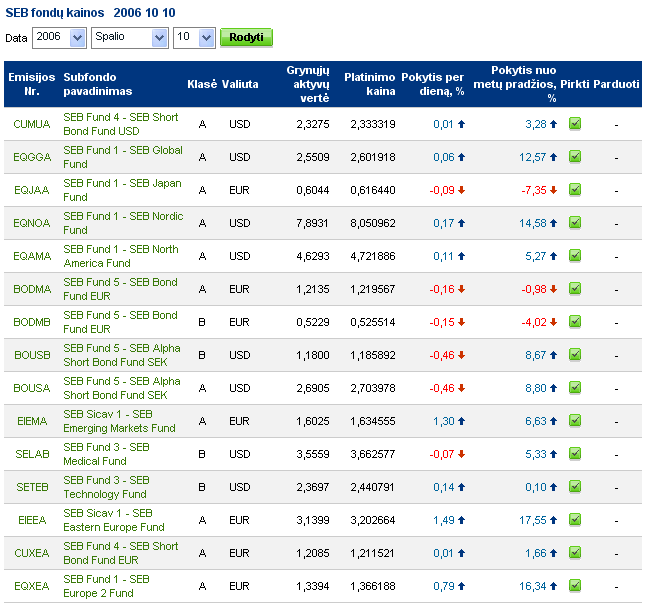The height and width of the screenshot is (611, 653).
Task: Buy the BOUSB Alpha Short Bond Fund
Action: click(575, 354)
